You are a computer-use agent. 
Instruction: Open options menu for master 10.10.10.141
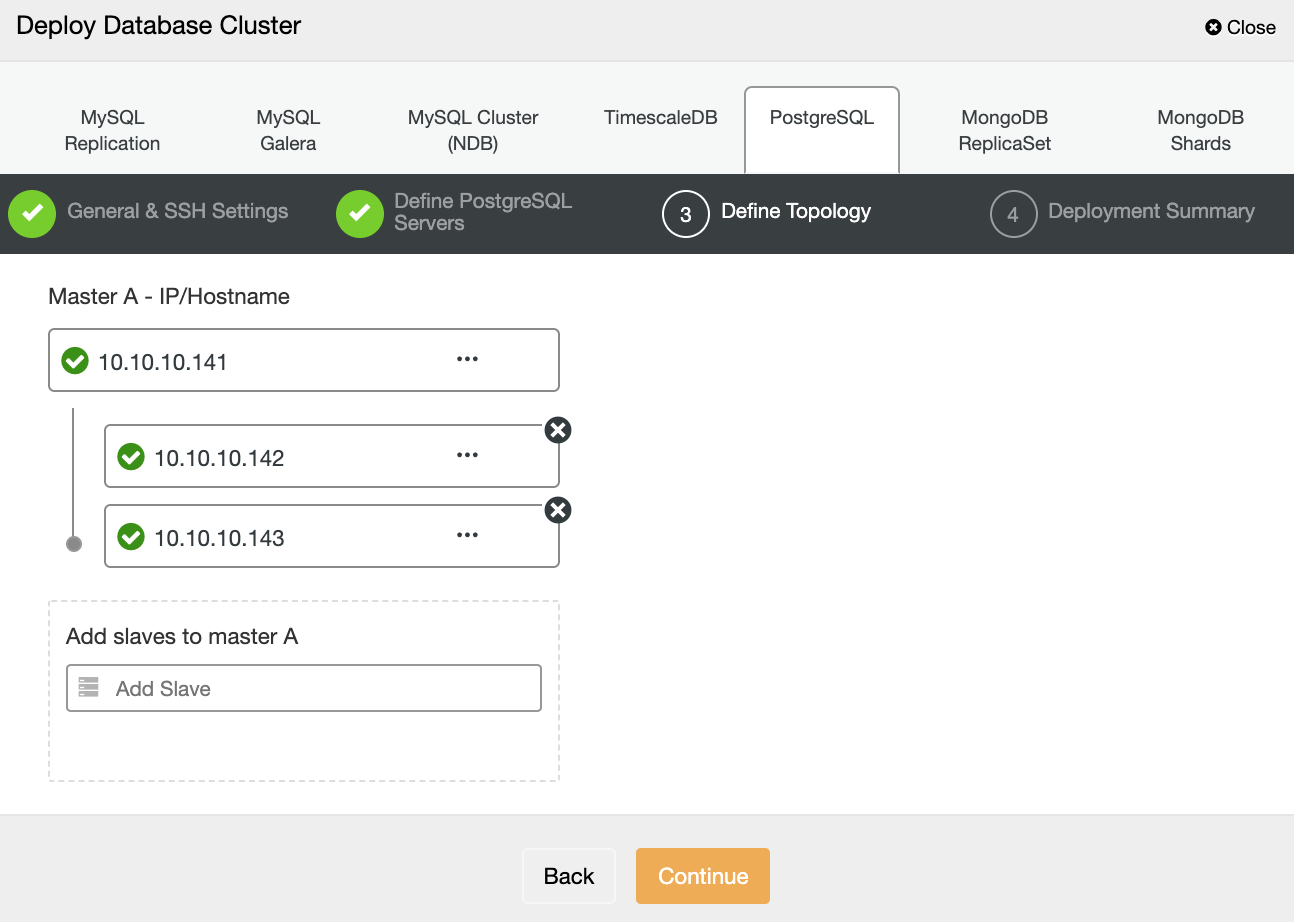click(x=467, y=359)
